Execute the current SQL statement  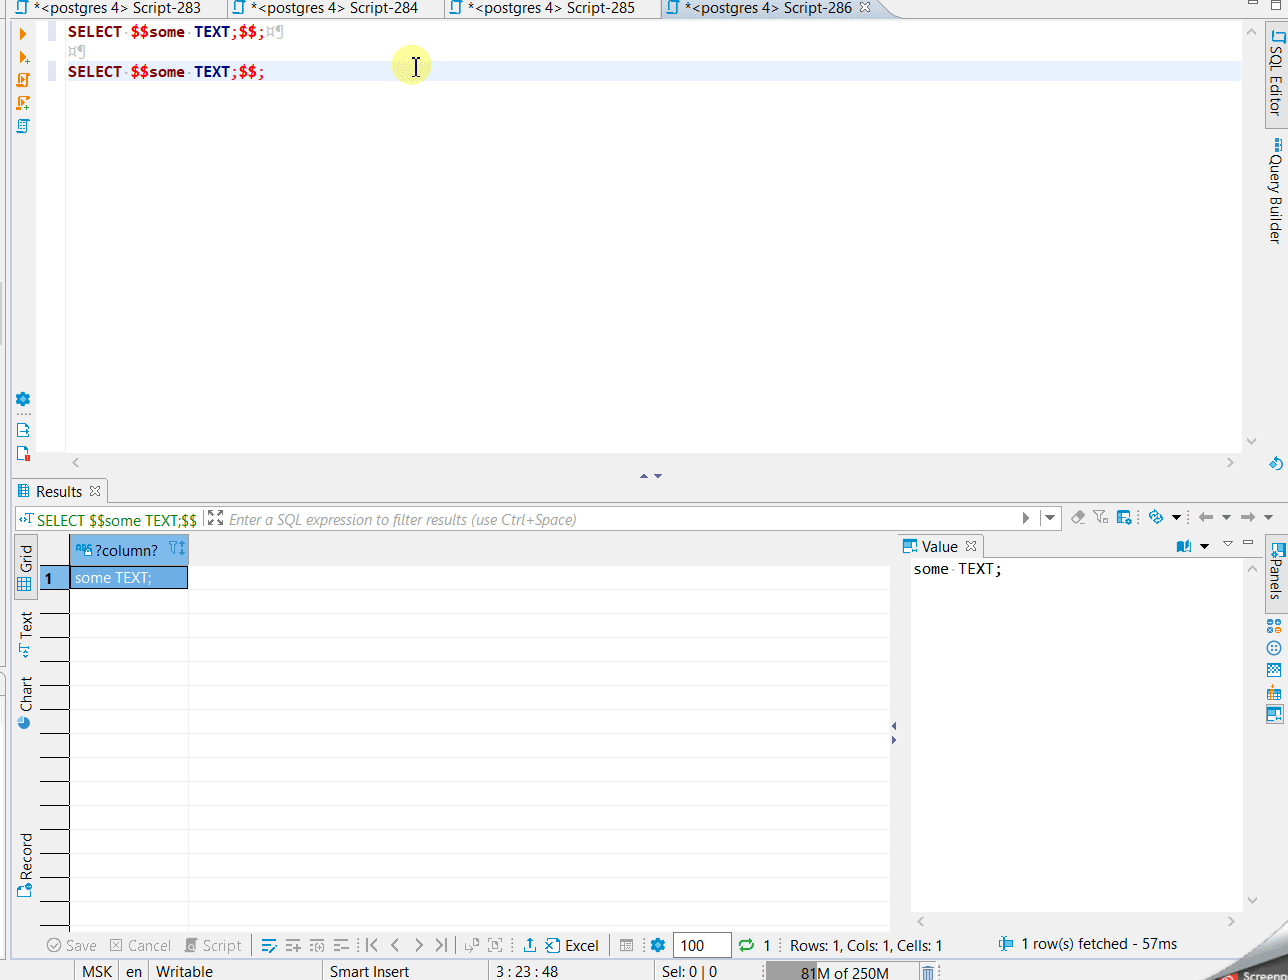22,33
